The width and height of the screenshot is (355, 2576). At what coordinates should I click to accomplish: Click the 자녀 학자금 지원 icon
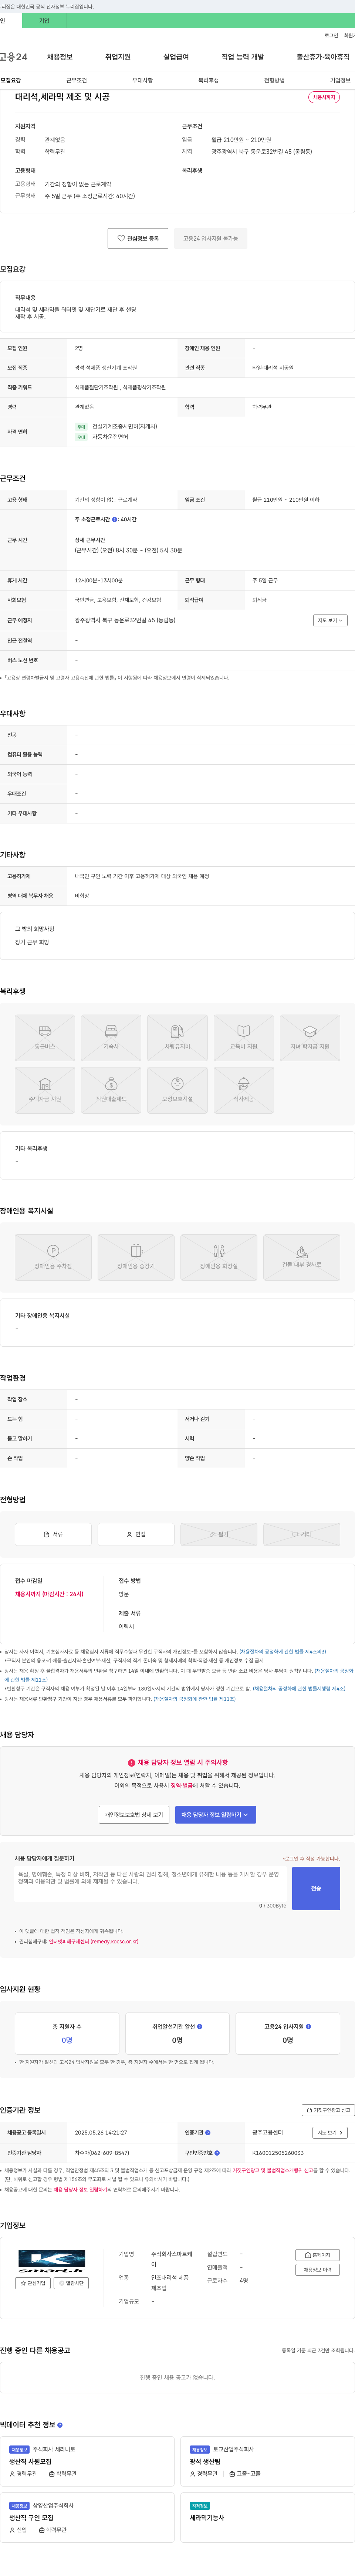click(x=310, y=1037)
